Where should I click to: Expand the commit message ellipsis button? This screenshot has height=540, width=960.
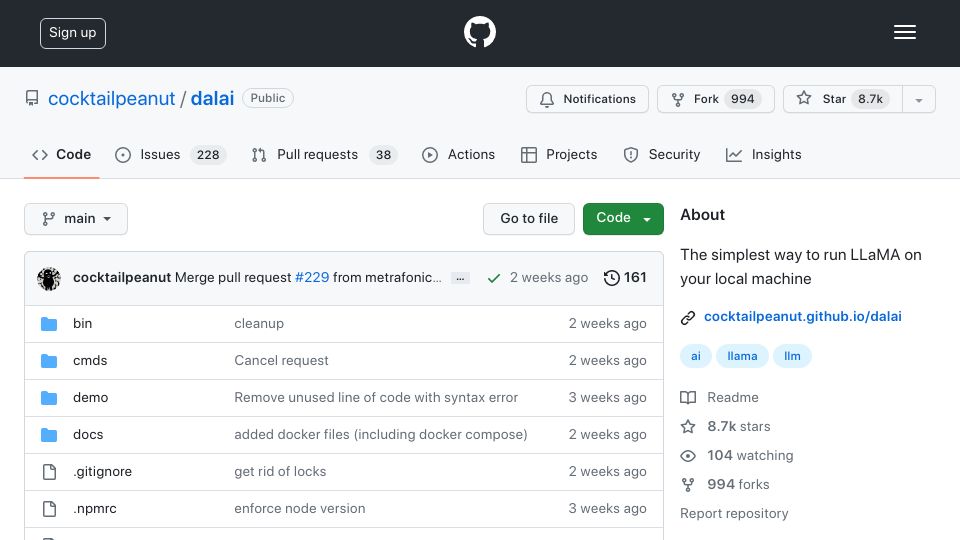click(460, 279)
